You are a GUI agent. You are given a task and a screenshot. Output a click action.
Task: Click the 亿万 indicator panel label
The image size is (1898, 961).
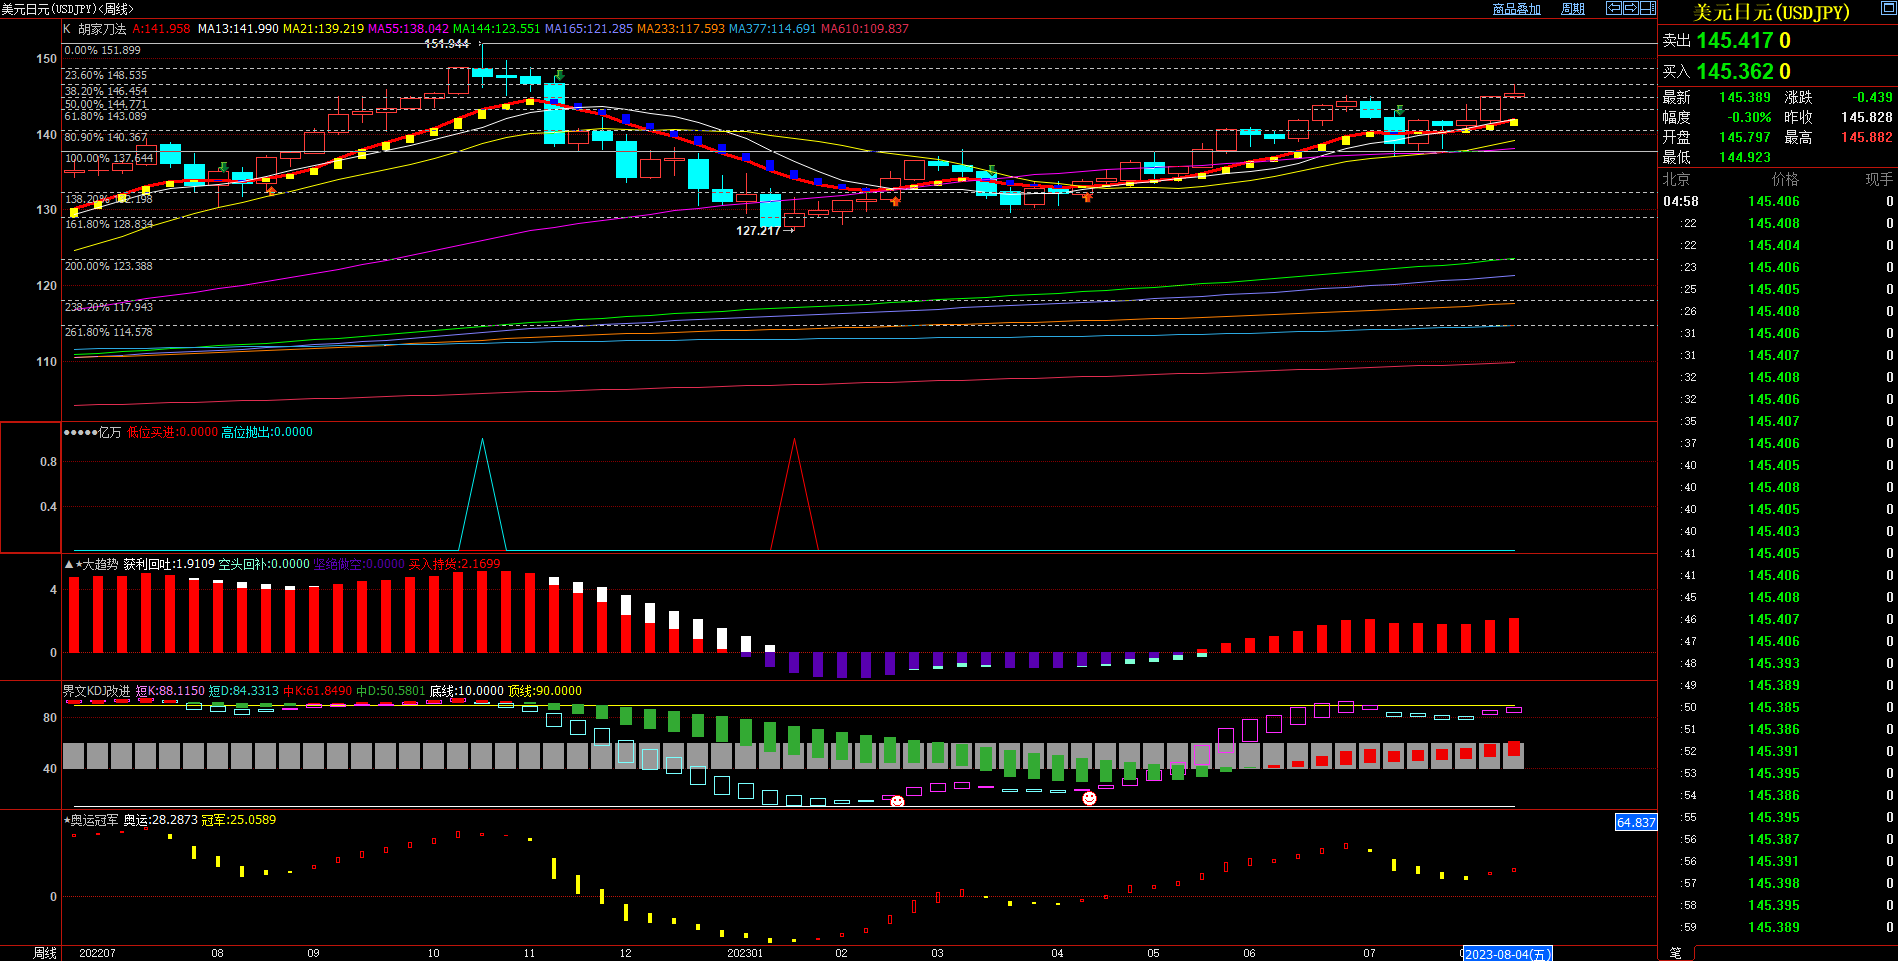point(109,432)
